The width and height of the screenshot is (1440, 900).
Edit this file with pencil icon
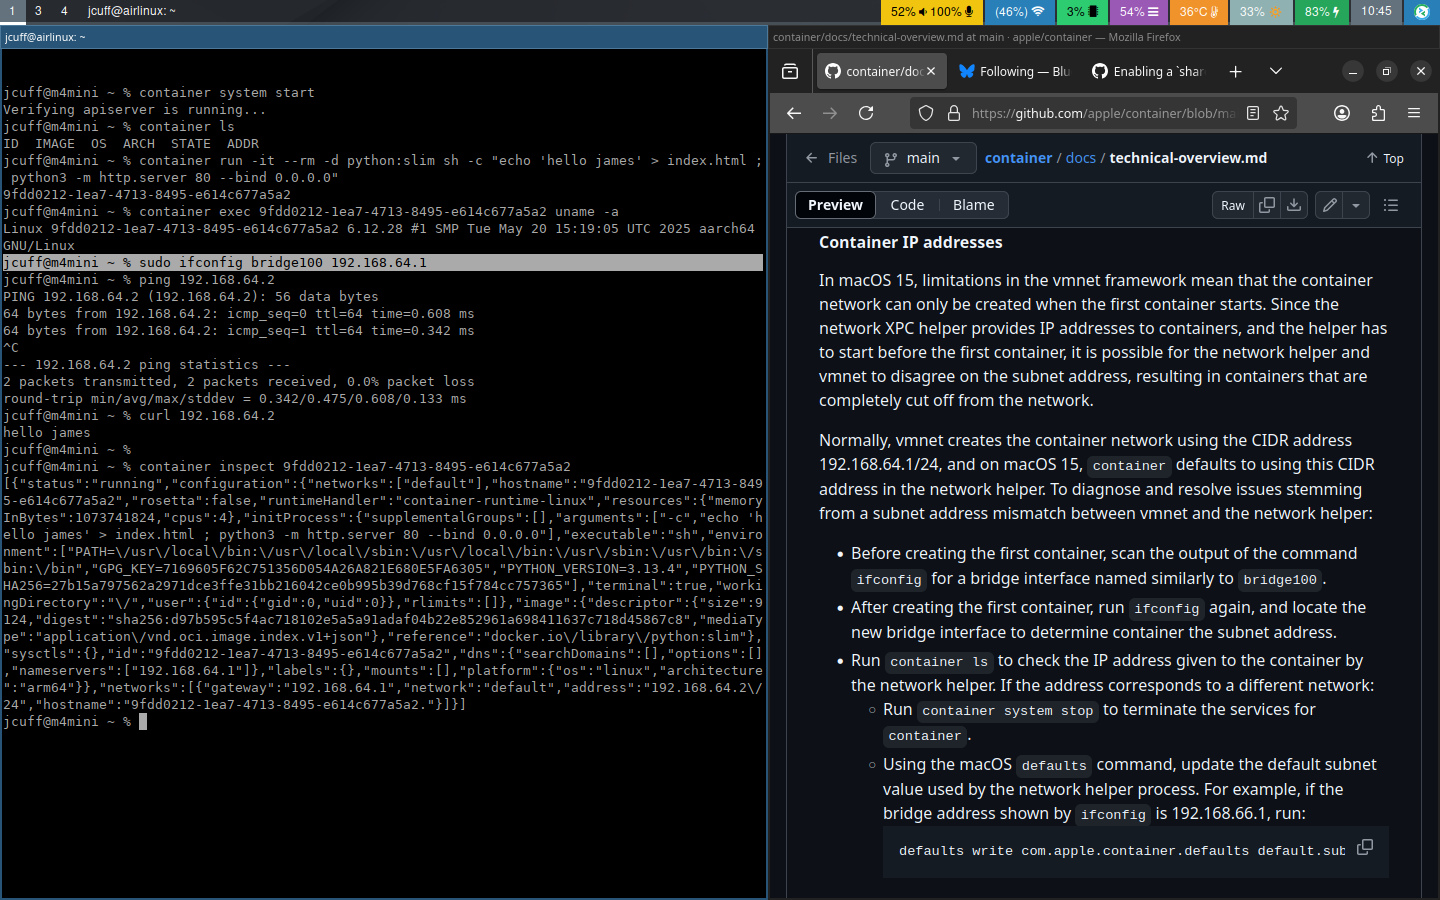1329,205
